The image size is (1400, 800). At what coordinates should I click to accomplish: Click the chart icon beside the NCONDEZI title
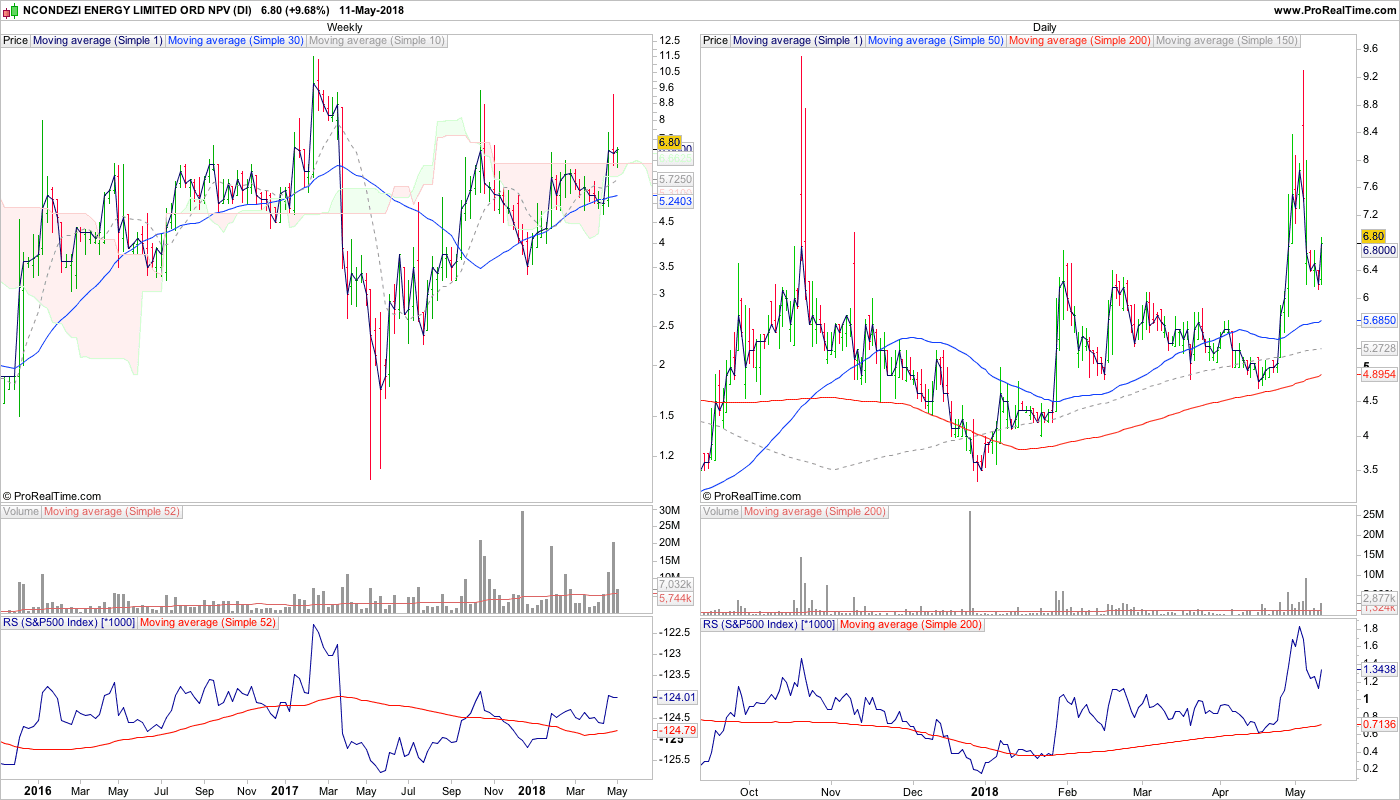(12, 10)
